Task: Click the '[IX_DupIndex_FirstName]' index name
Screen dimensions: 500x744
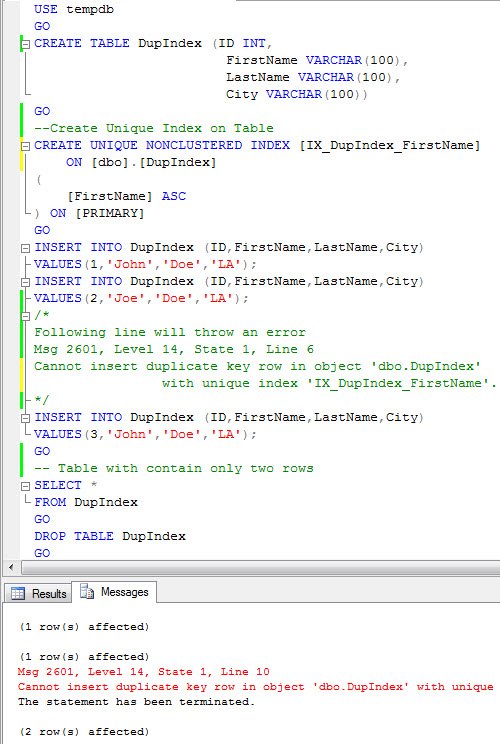Action: point(389,145)
